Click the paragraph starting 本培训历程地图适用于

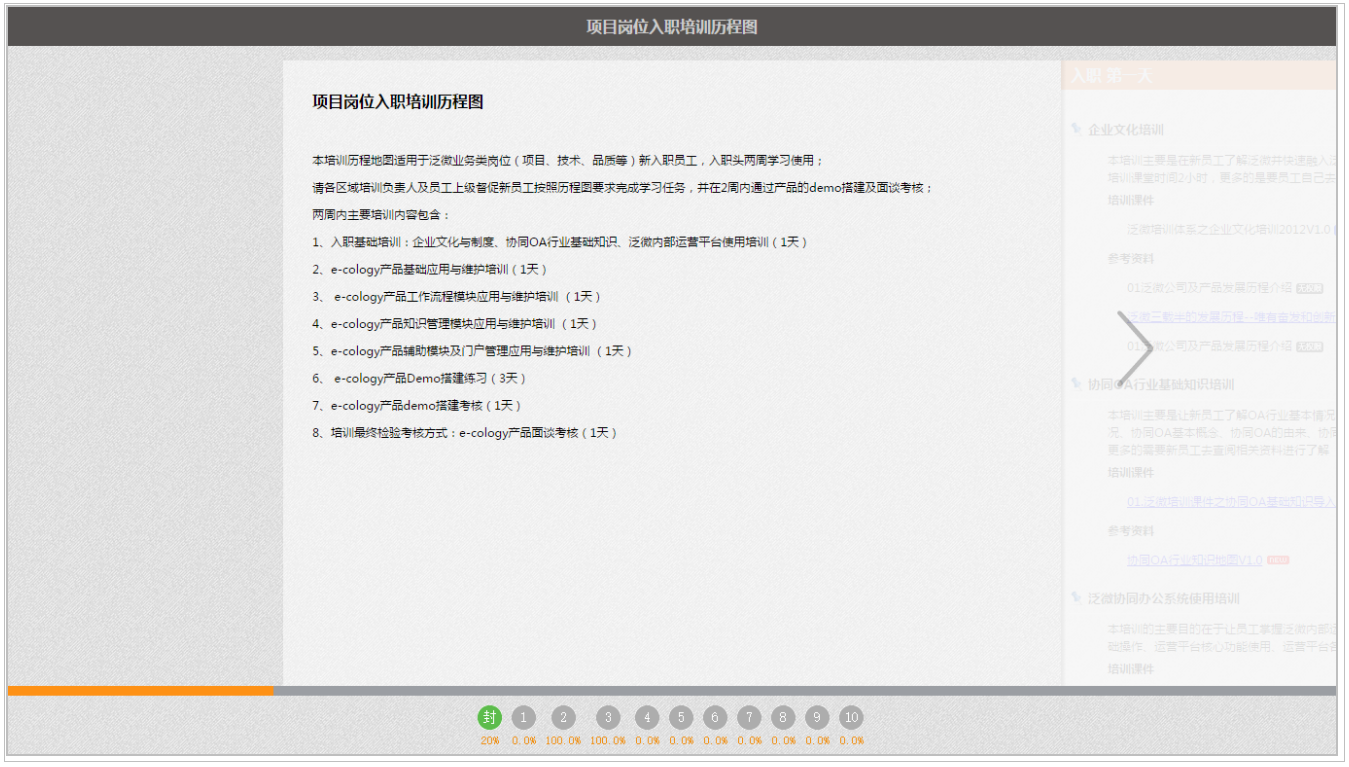point(568,160)
